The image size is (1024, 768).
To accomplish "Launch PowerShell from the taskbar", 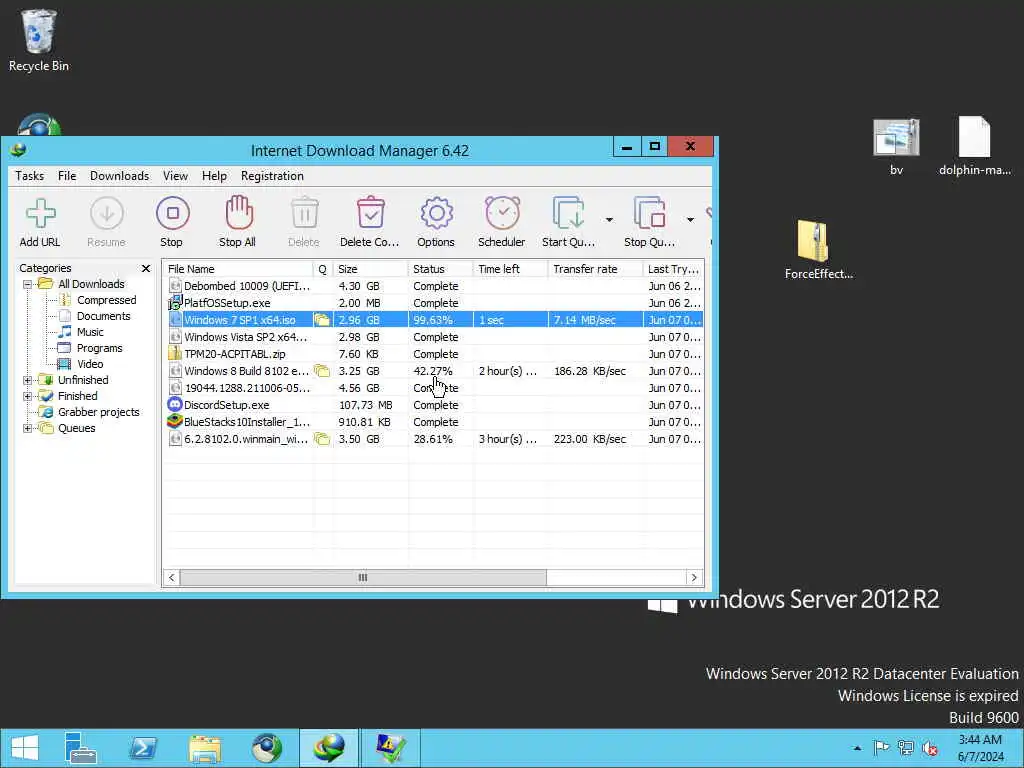I will tap(143, 748).
